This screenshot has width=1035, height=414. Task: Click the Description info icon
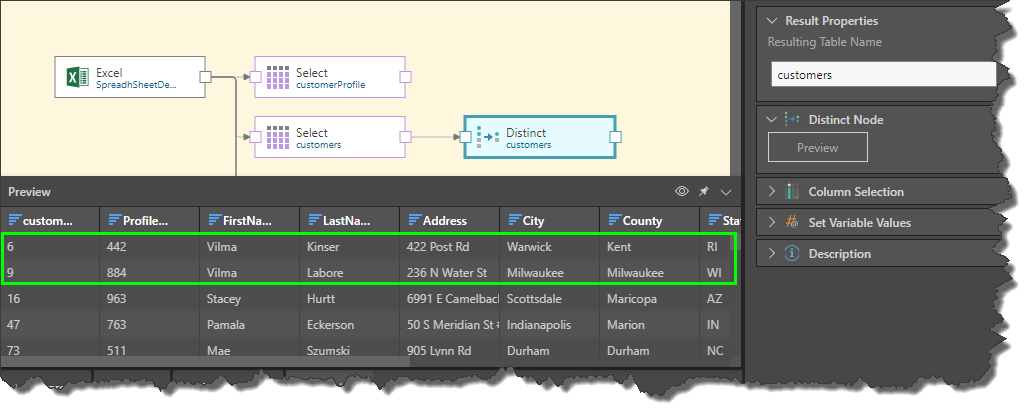pyautogui.click(x=791, y=254)
